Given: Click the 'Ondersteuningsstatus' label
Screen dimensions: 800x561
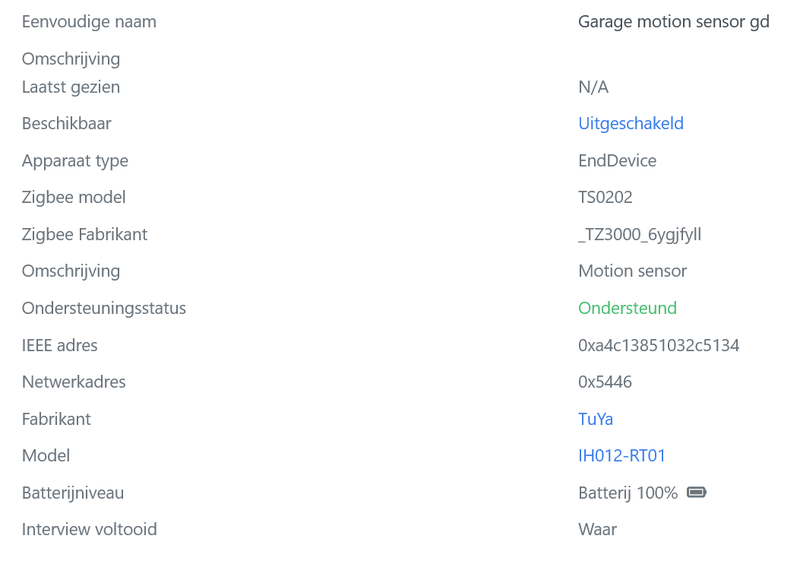Looking at the screenshot, I should (104, 308).
